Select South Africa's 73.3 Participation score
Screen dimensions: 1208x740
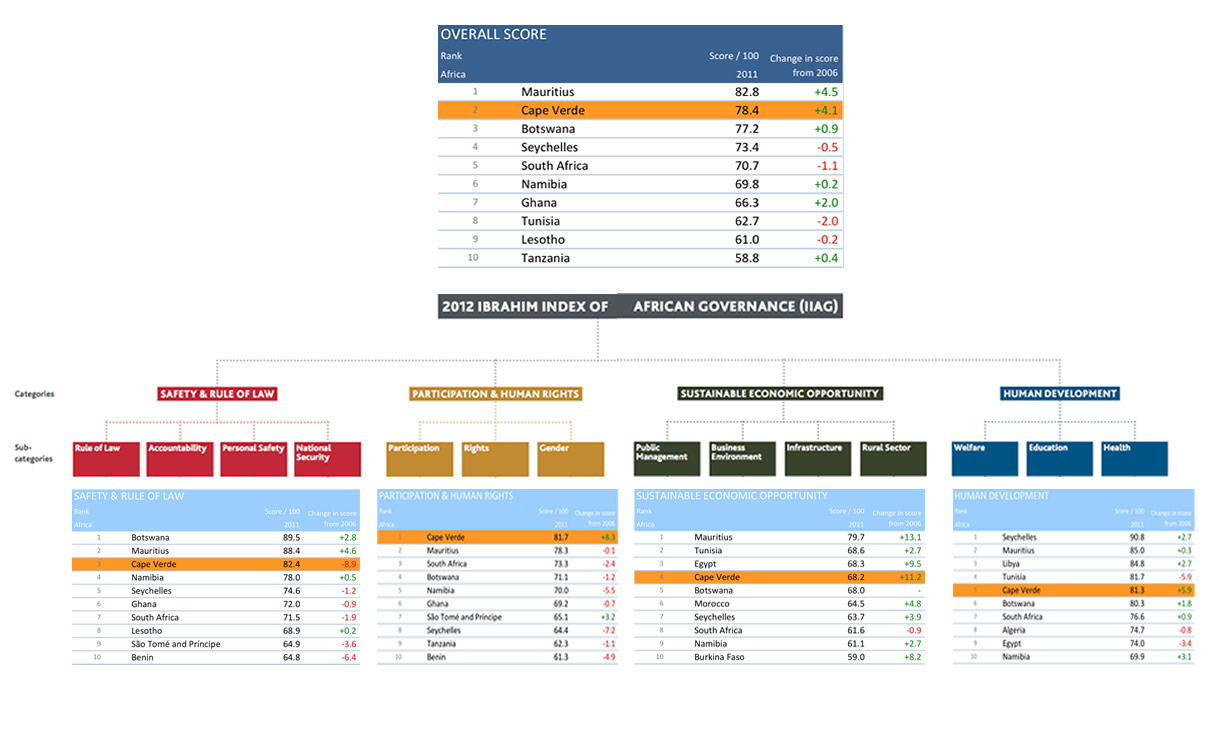pos(560,564)
